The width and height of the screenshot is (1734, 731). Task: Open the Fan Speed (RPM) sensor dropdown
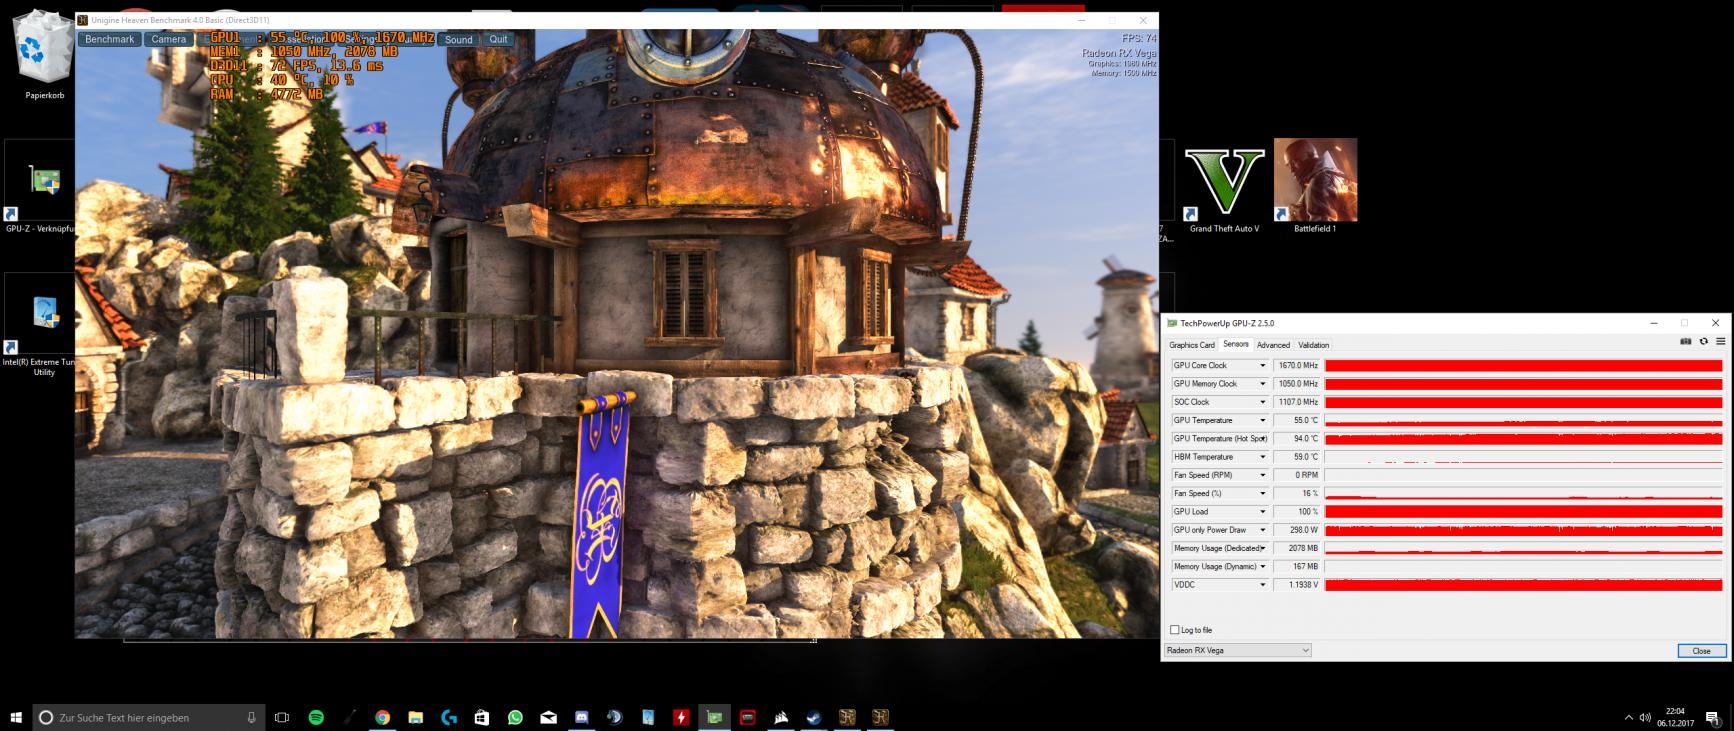(x=1263, y=475)
